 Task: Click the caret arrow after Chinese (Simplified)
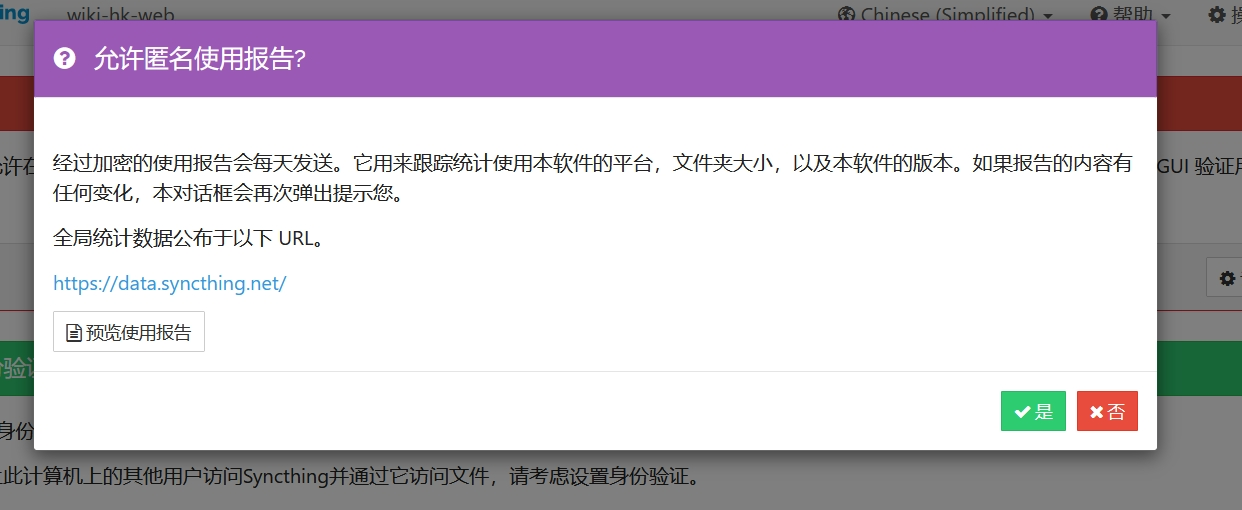point(1047,16)
